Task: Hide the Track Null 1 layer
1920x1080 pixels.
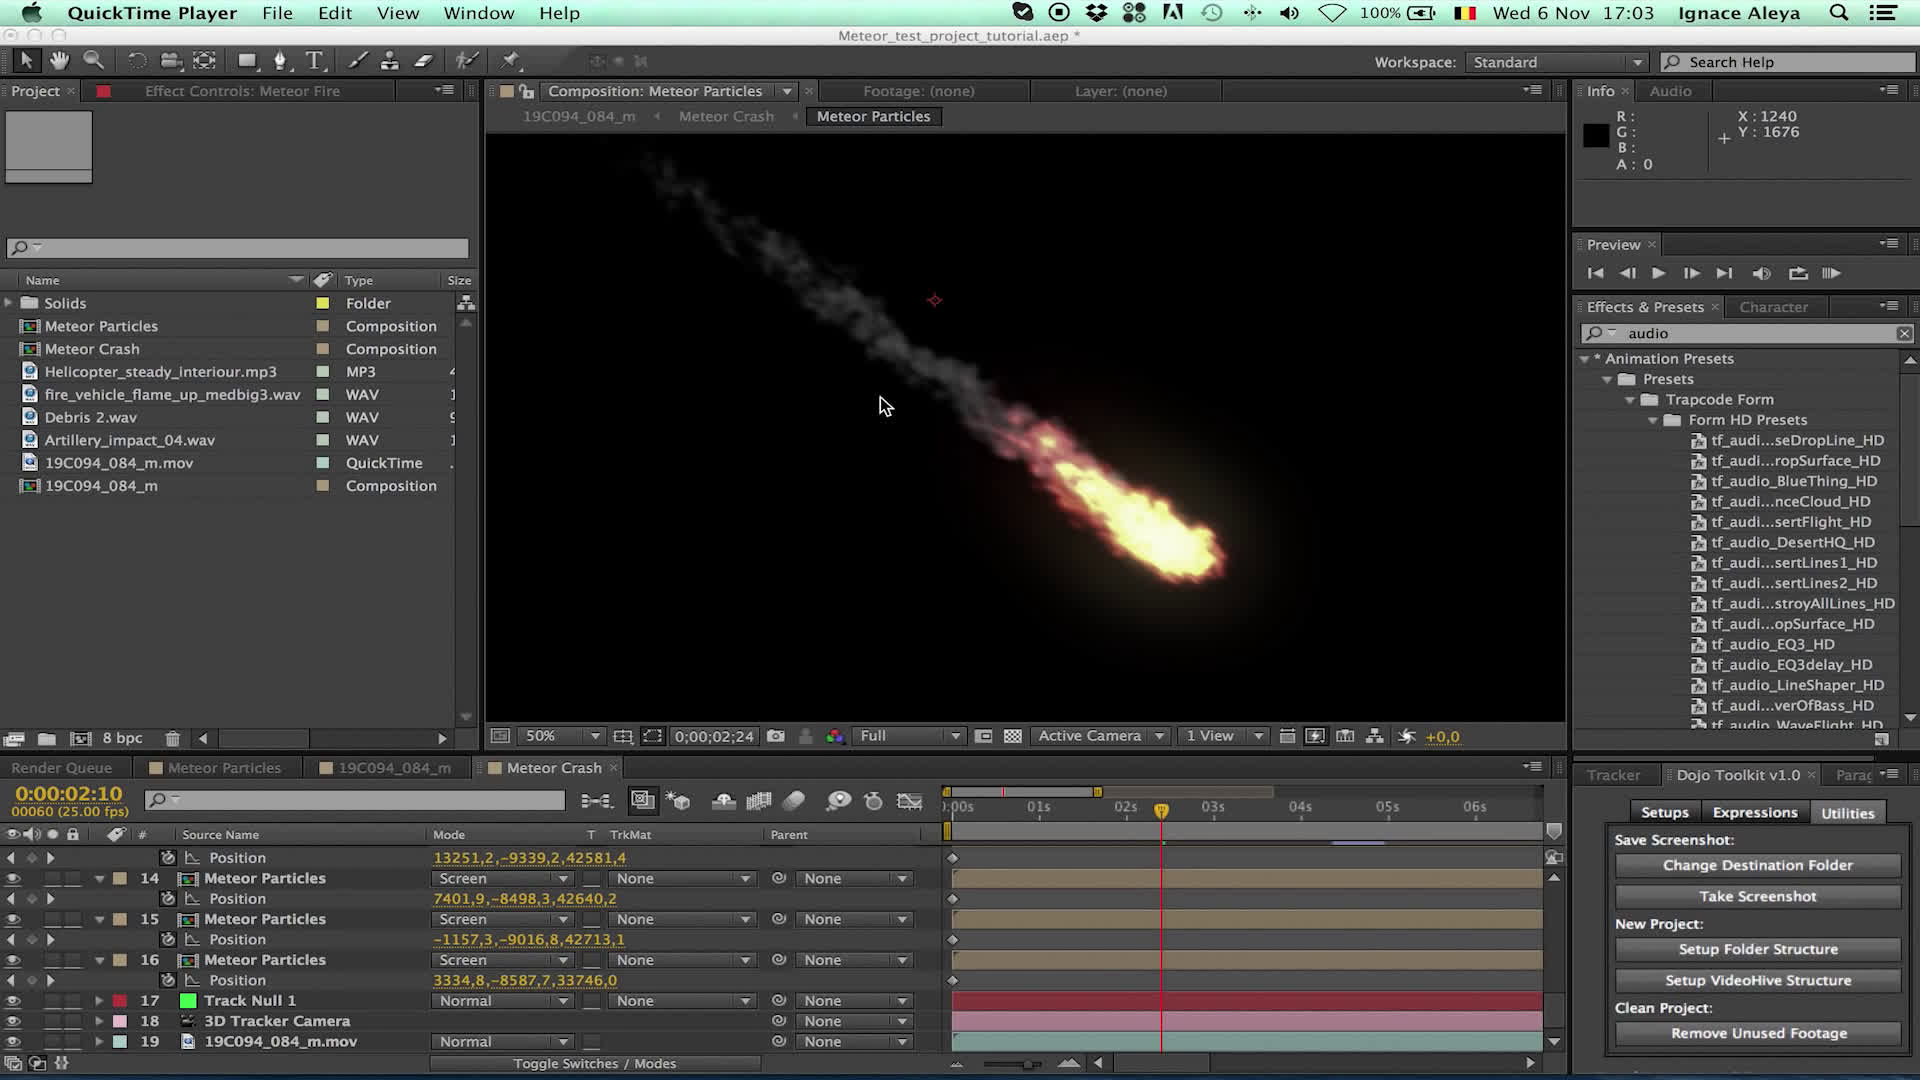Action: [x=13, y=1001]
